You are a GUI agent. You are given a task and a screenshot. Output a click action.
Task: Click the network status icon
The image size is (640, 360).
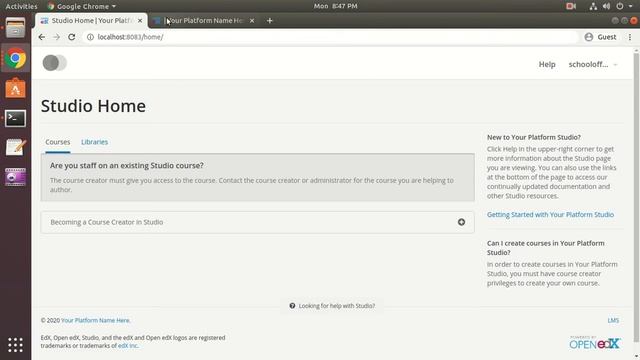tap(593, 6)
